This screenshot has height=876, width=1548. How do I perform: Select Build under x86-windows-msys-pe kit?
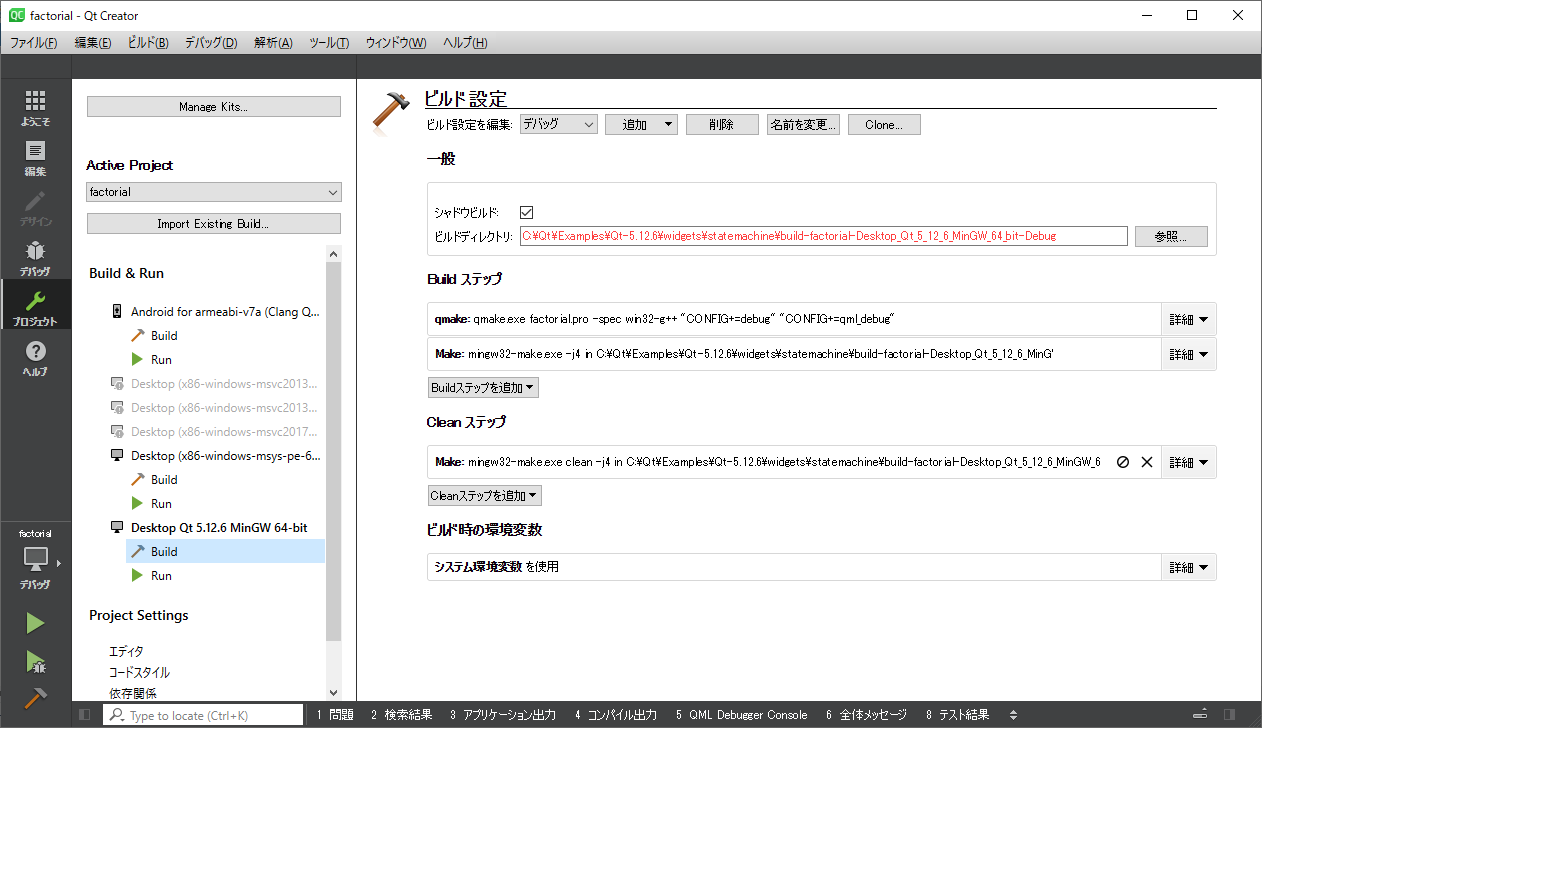click(164, 480)
